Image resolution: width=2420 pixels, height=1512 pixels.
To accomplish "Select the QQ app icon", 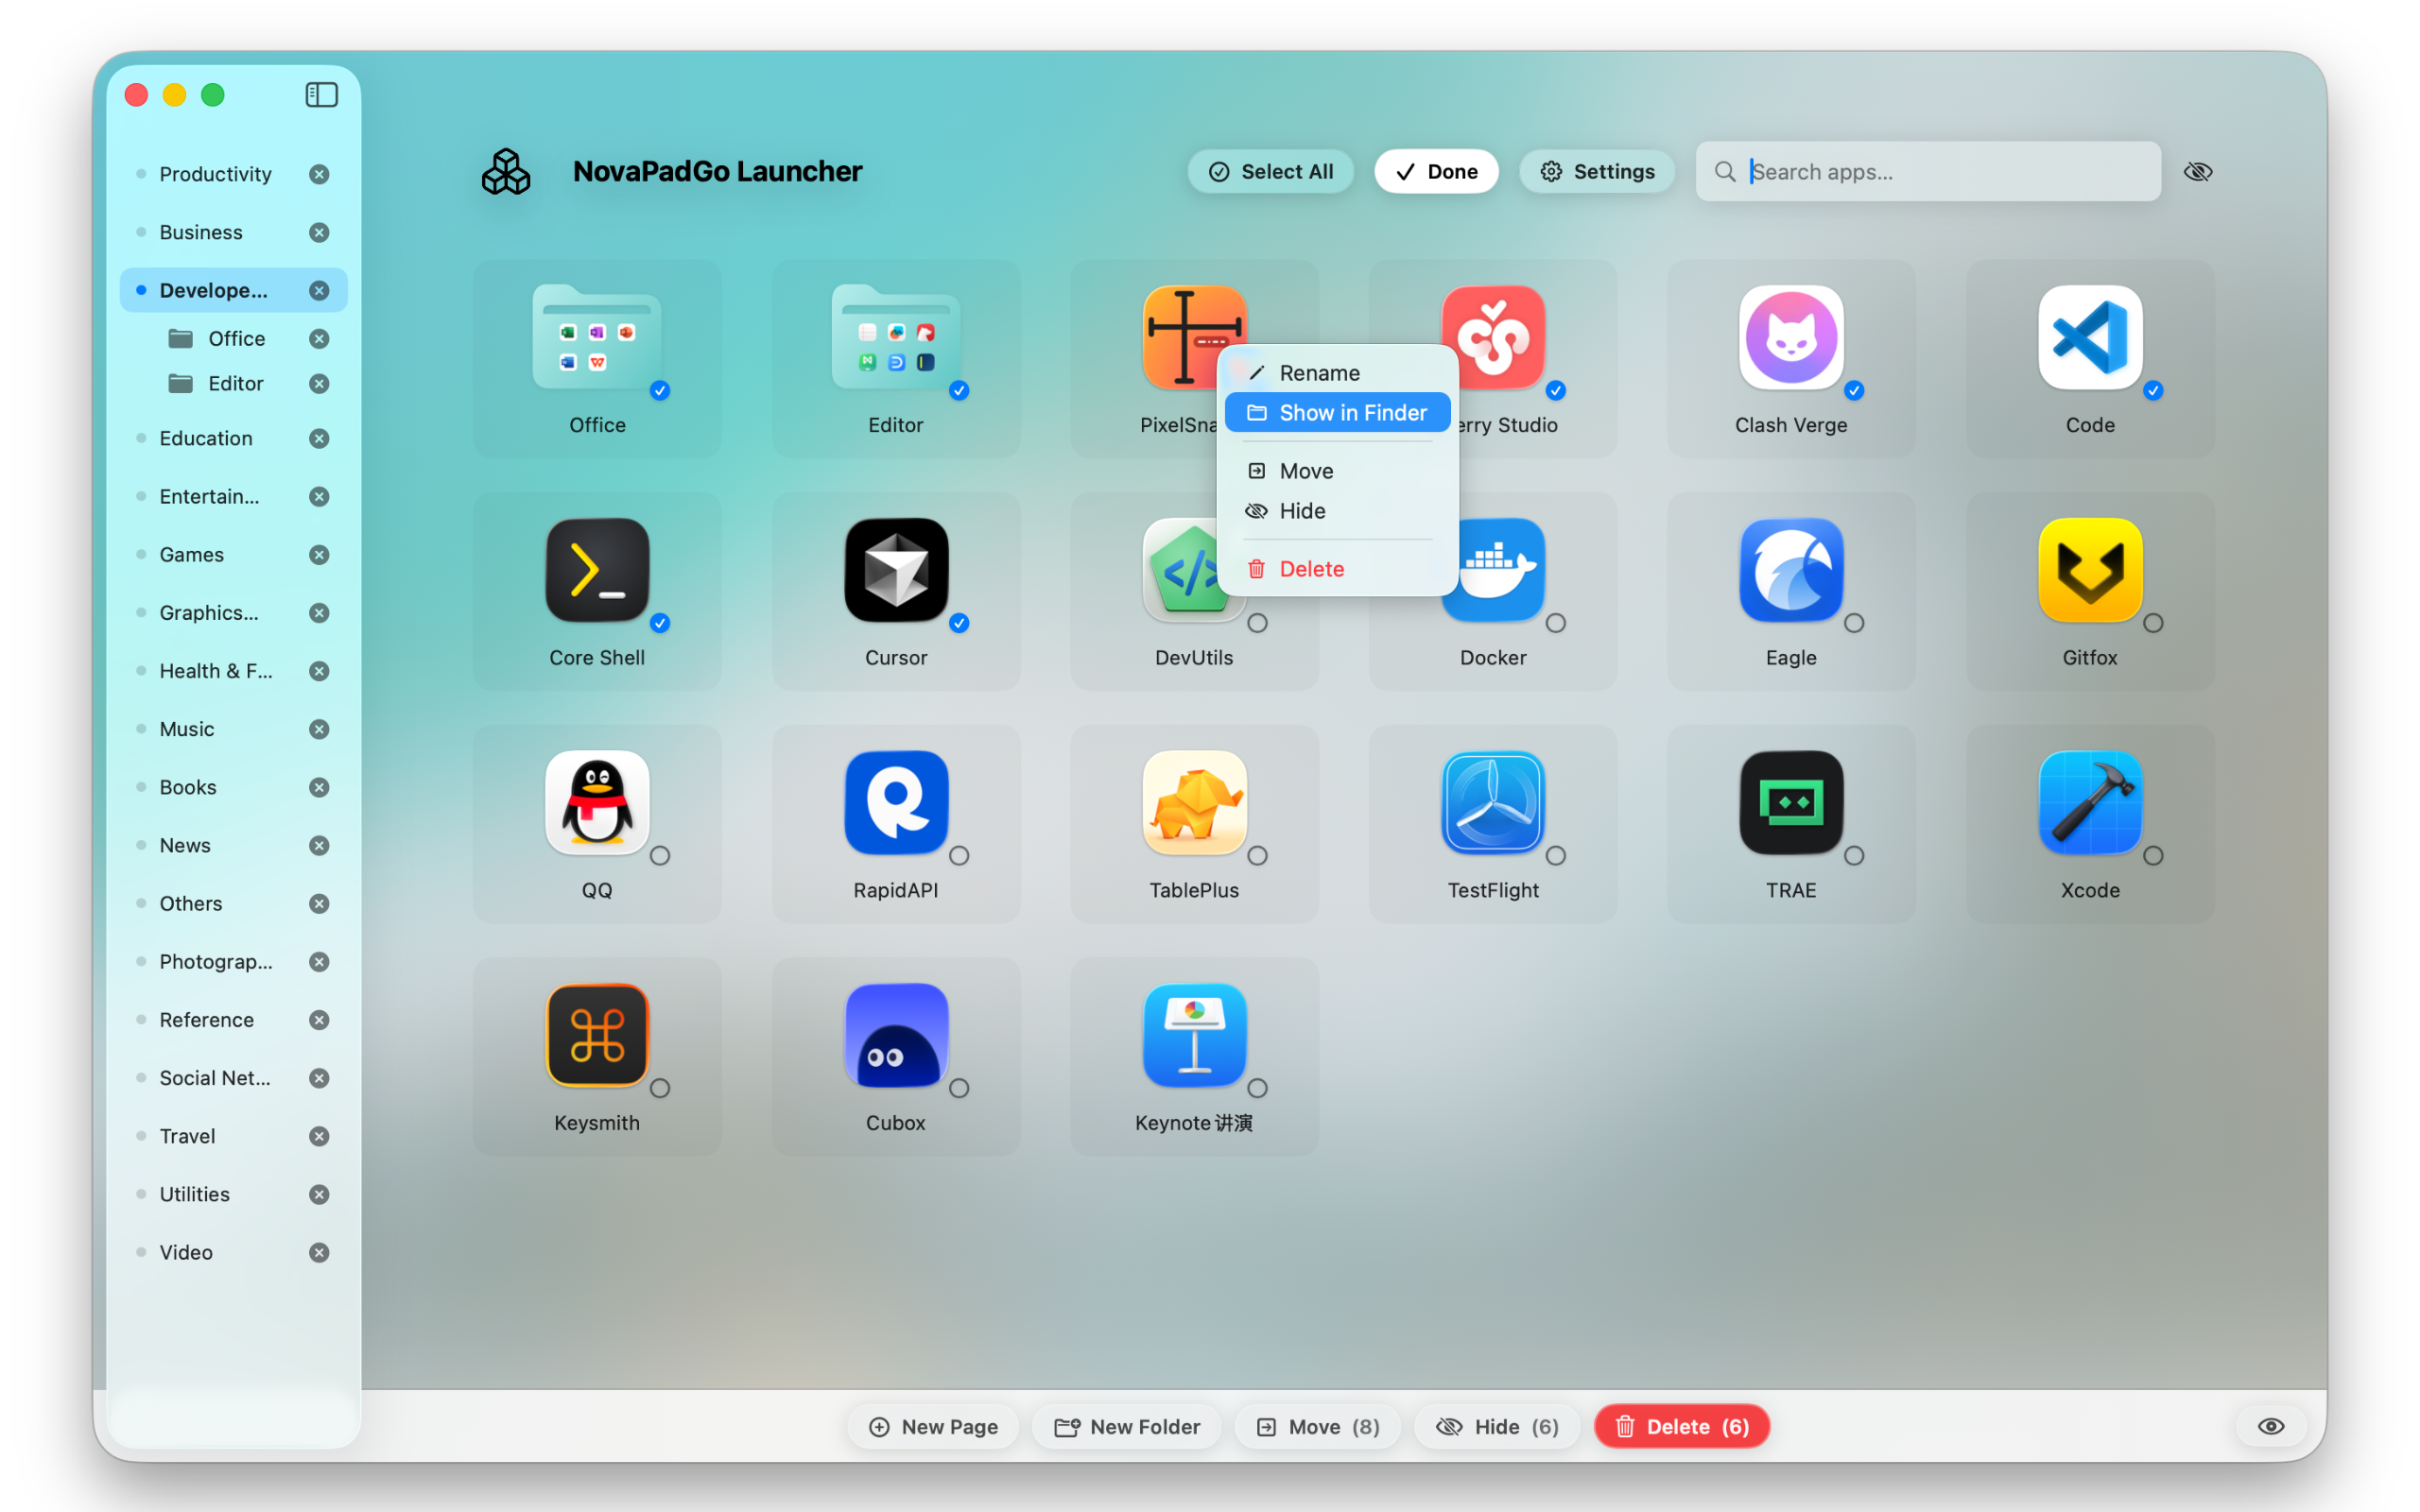I will tap(596, 804).
